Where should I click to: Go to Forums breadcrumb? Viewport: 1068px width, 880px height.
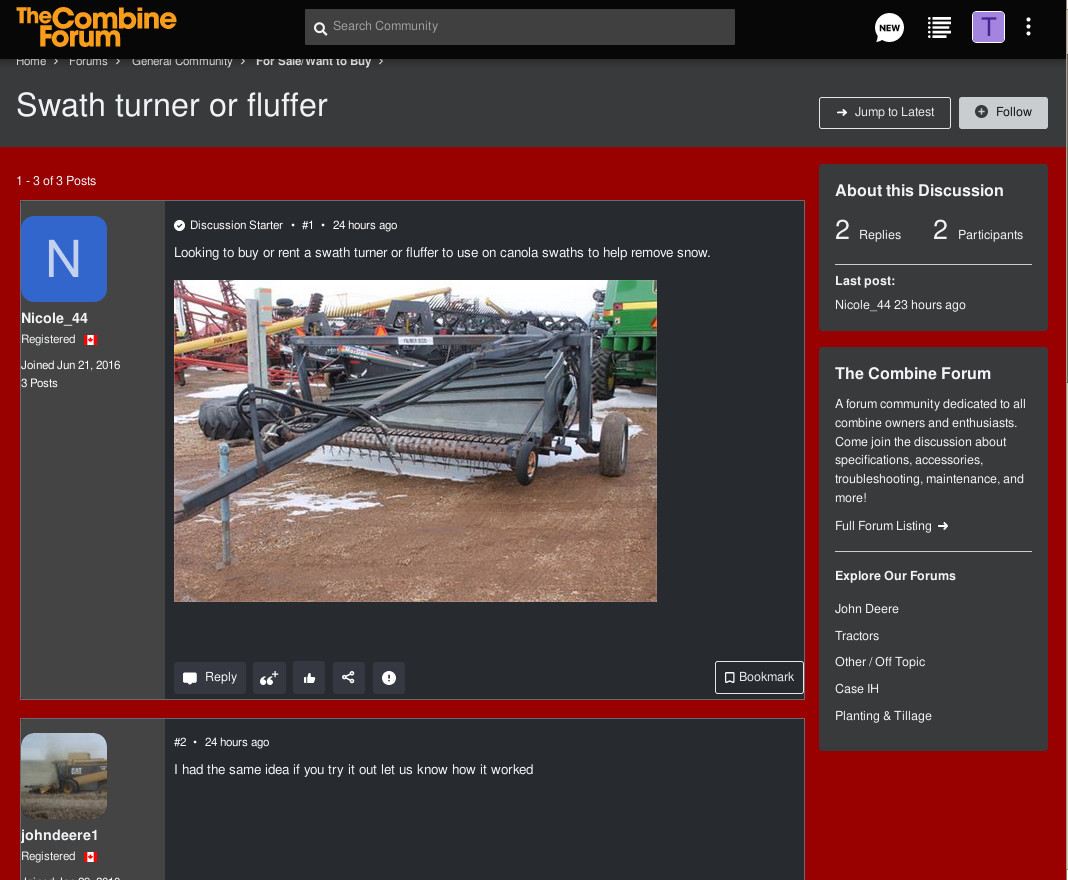(x=88, y=61)
